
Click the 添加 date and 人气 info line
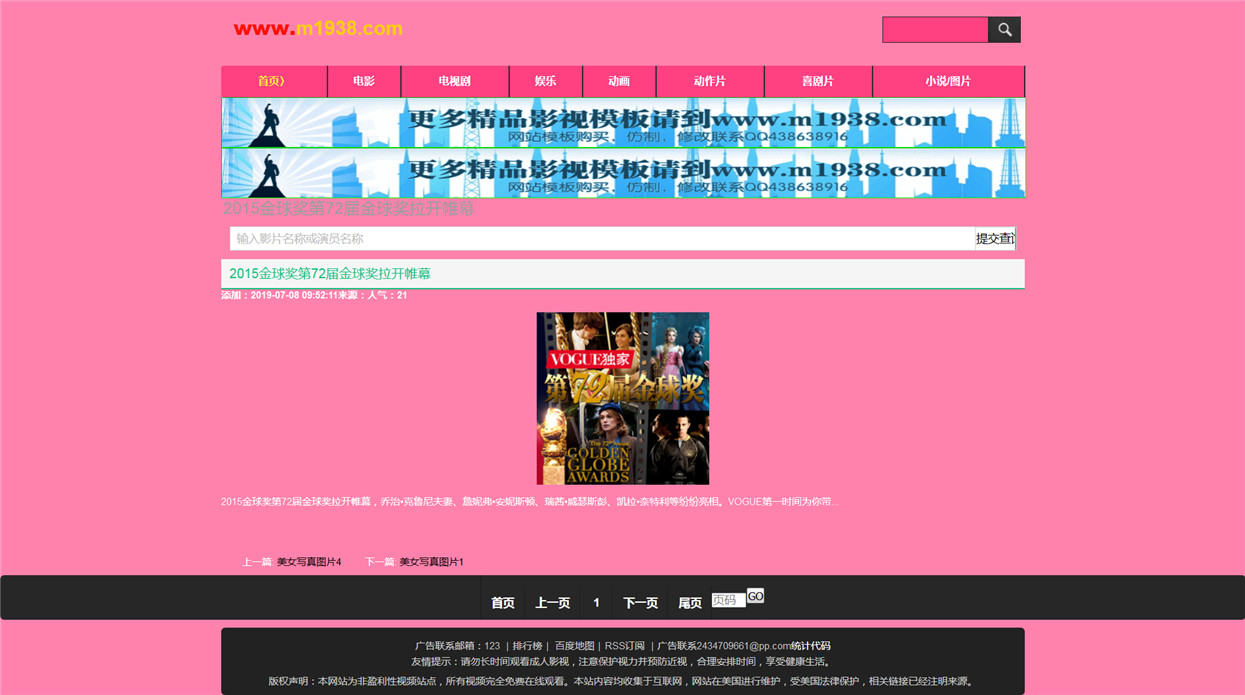coord(314,295)
